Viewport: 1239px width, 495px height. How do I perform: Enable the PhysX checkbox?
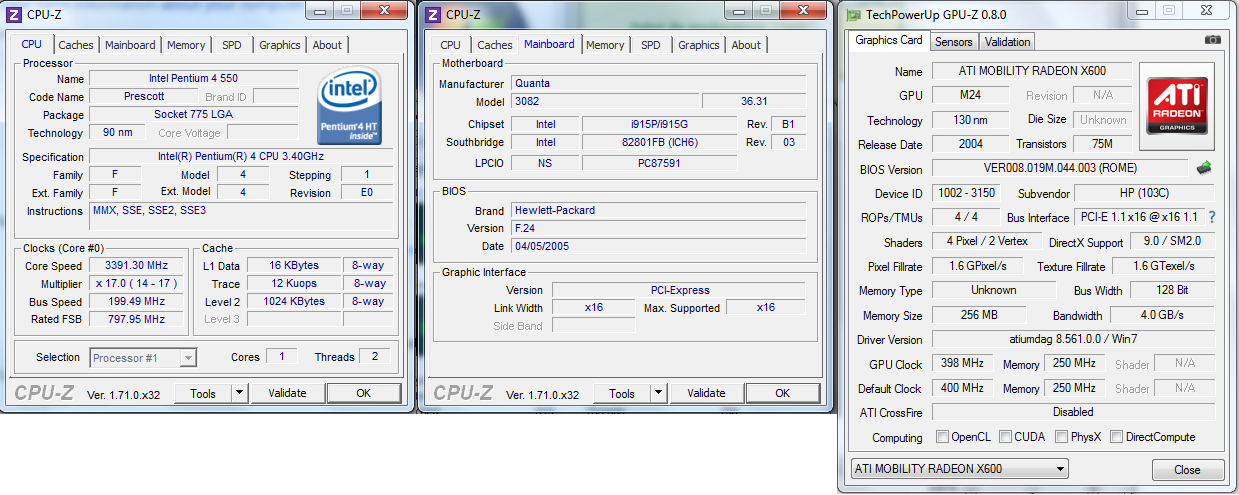(x=1060, y=437)
